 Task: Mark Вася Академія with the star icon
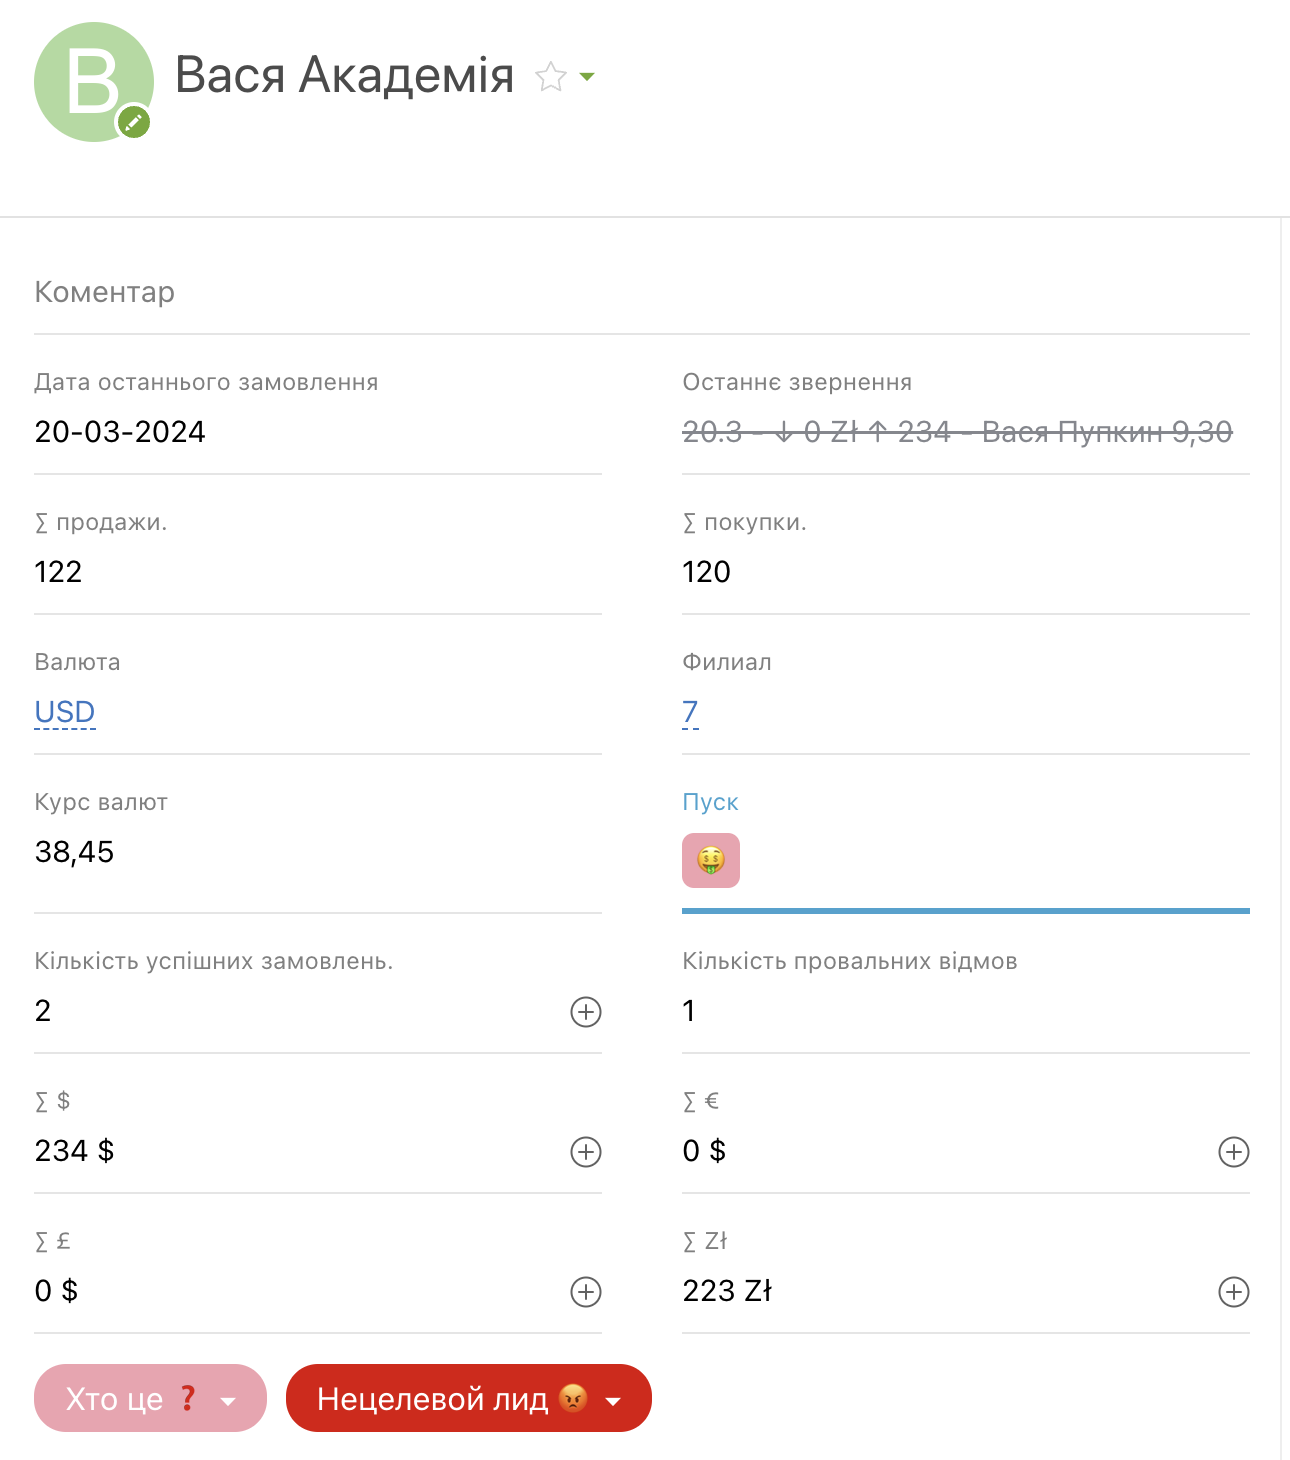point(551,77)
